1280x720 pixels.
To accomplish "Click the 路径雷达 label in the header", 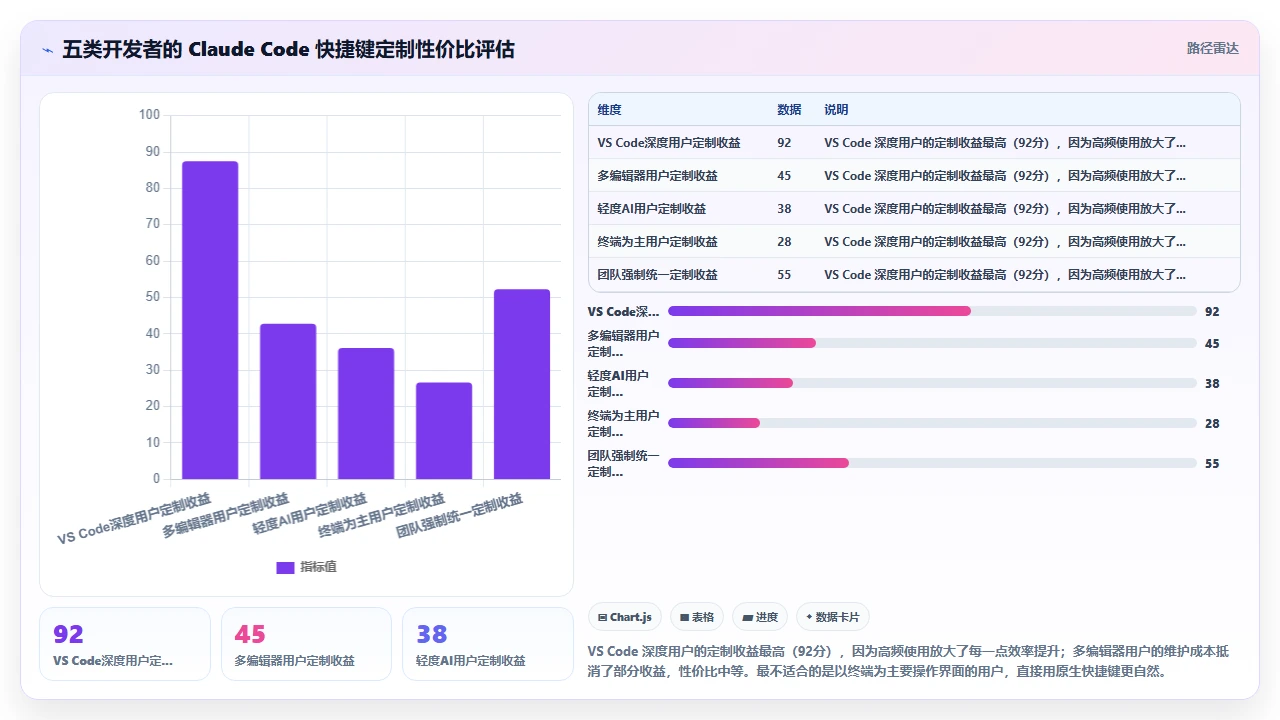I will (x=1213, y=48).
